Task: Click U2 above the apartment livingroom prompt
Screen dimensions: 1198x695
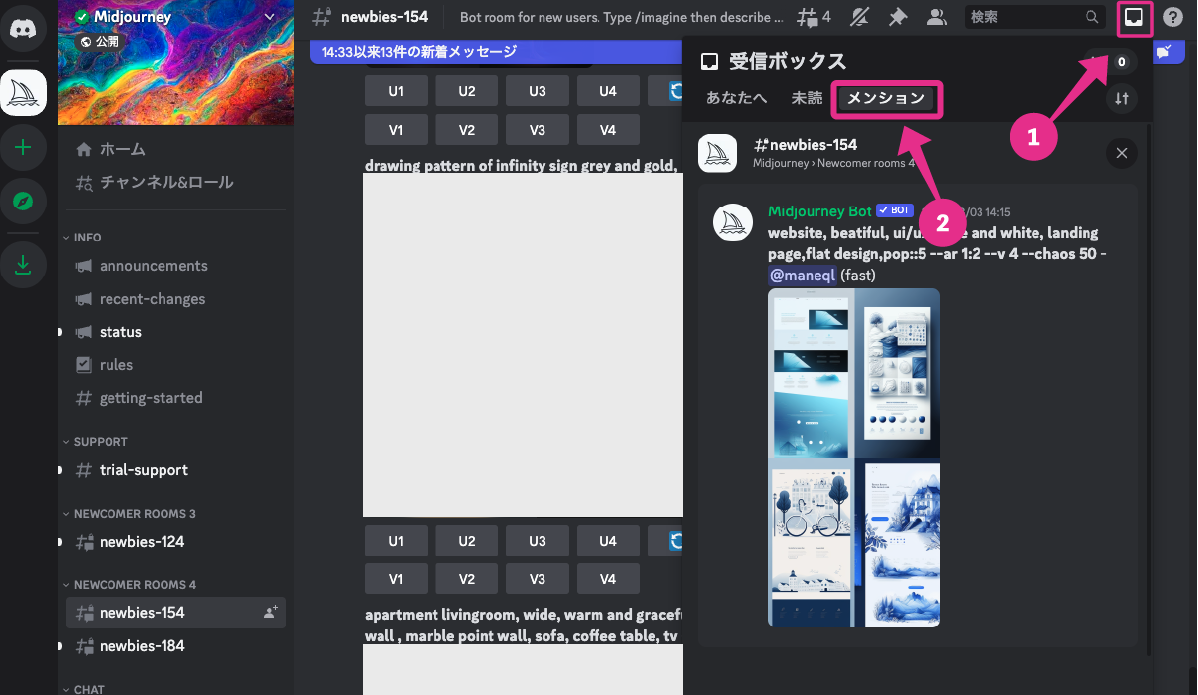Action: point(467,541)
